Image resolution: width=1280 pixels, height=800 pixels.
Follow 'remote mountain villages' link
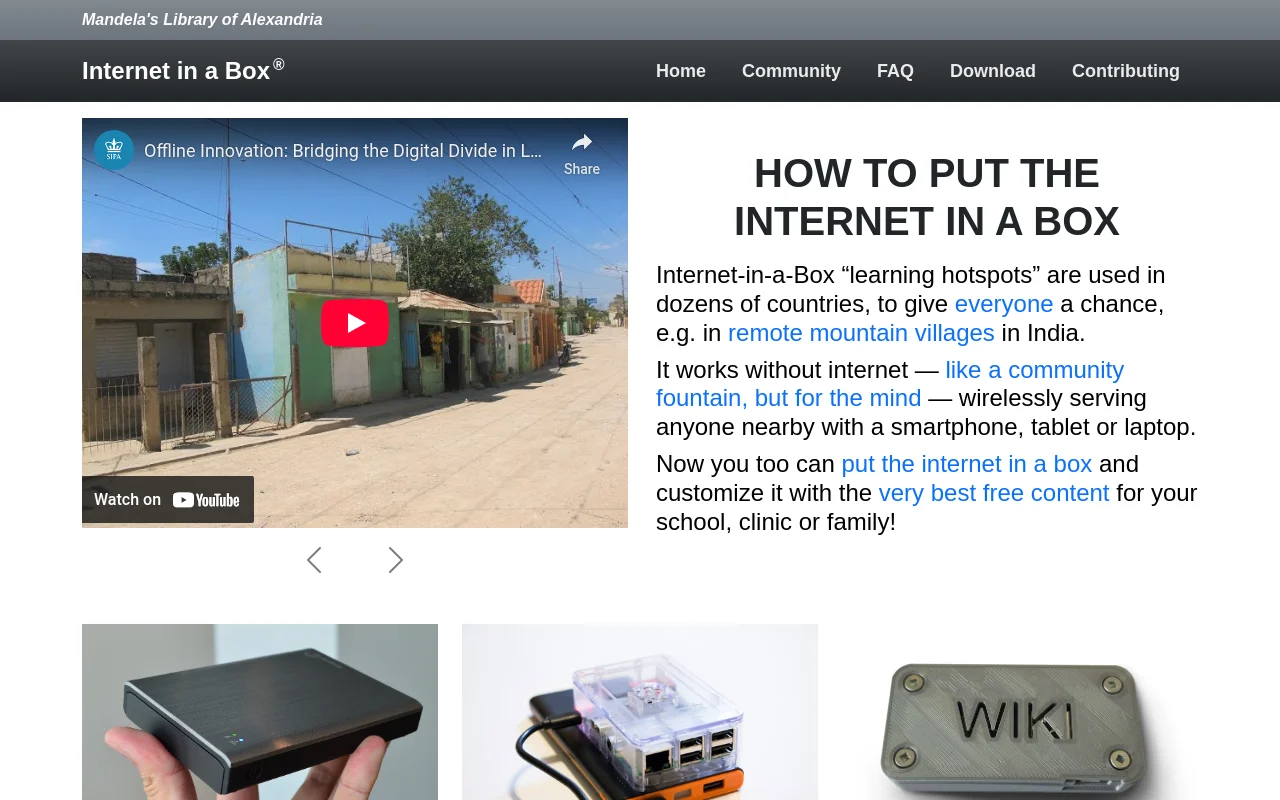tap(861, 333)
